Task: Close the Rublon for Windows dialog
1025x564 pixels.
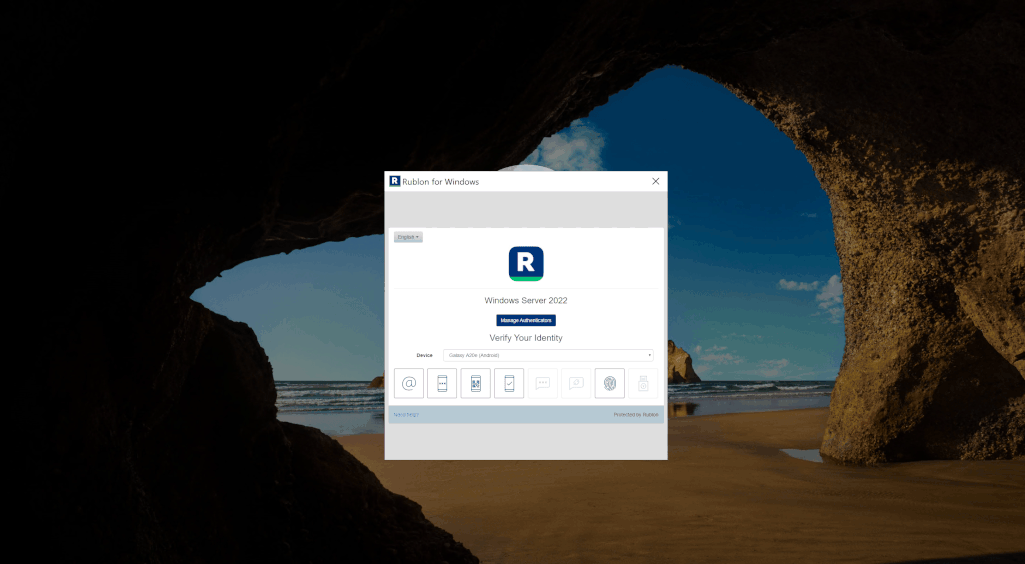Action: (x=655, y=181)
